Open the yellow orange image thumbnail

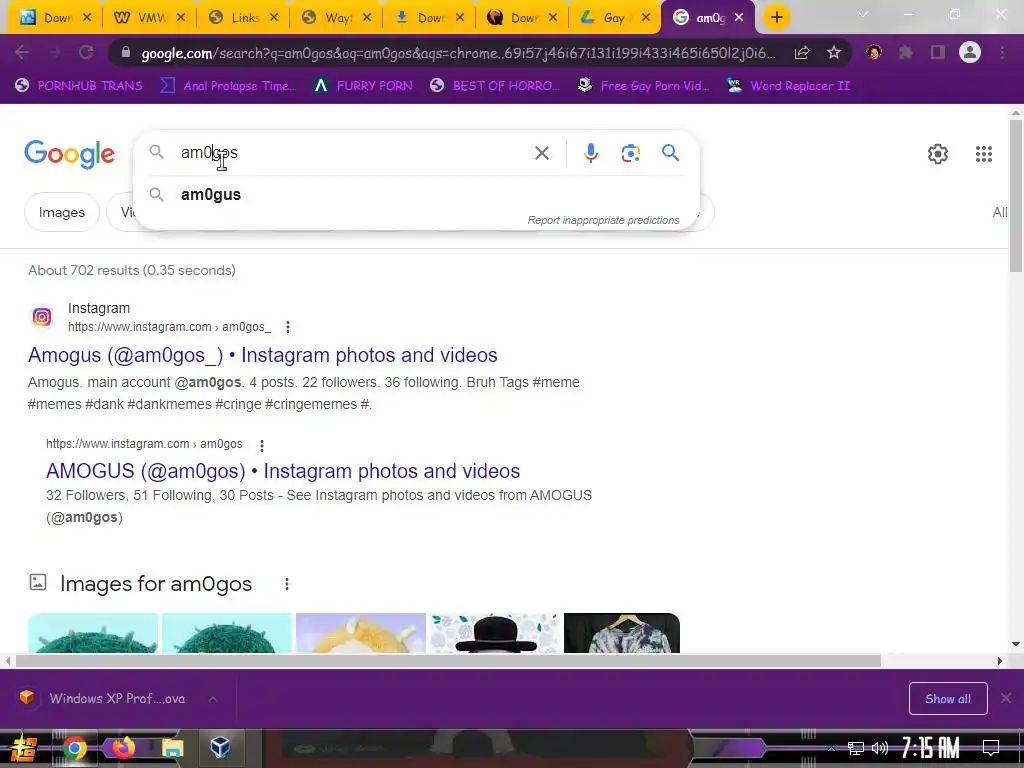point(360,633)
